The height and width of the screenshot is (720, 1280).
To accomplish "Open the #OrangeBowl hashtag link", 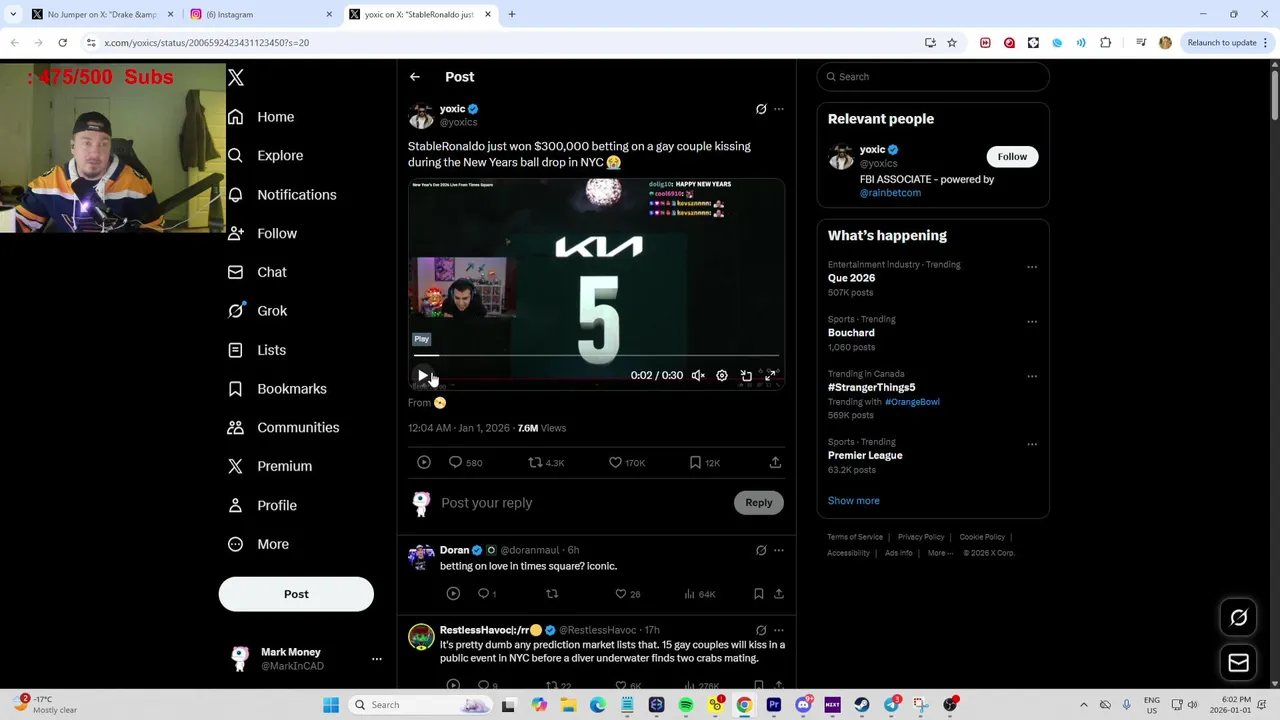I will tap(912, 402).
